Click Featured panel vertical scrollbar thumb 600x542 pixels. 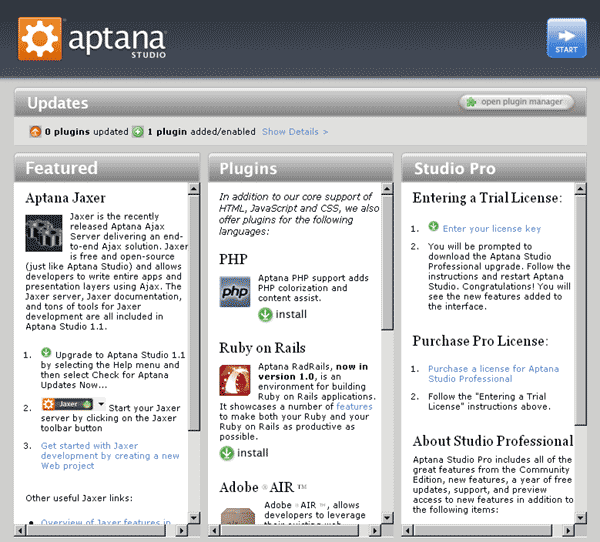coord(194,313)
